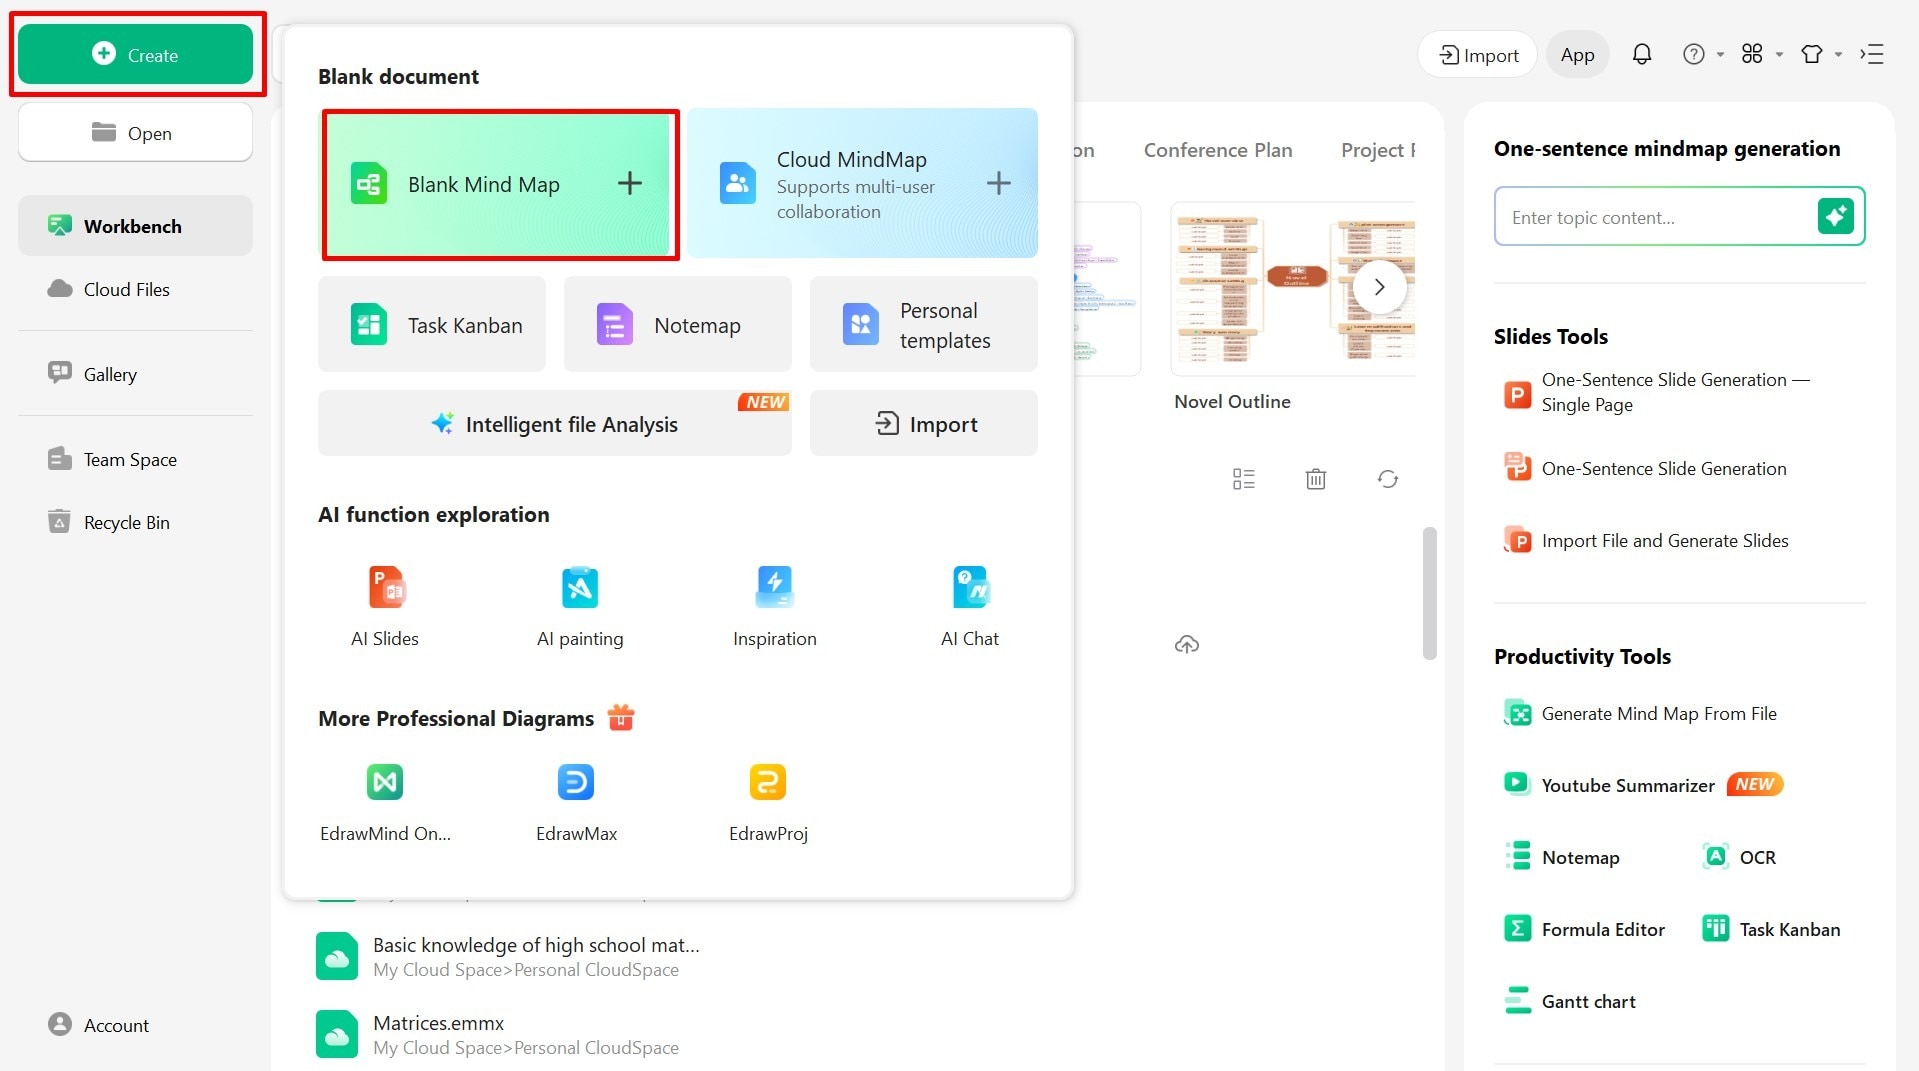
Task: Click the Import button in top bar
Action: (x=1478, y=55)
